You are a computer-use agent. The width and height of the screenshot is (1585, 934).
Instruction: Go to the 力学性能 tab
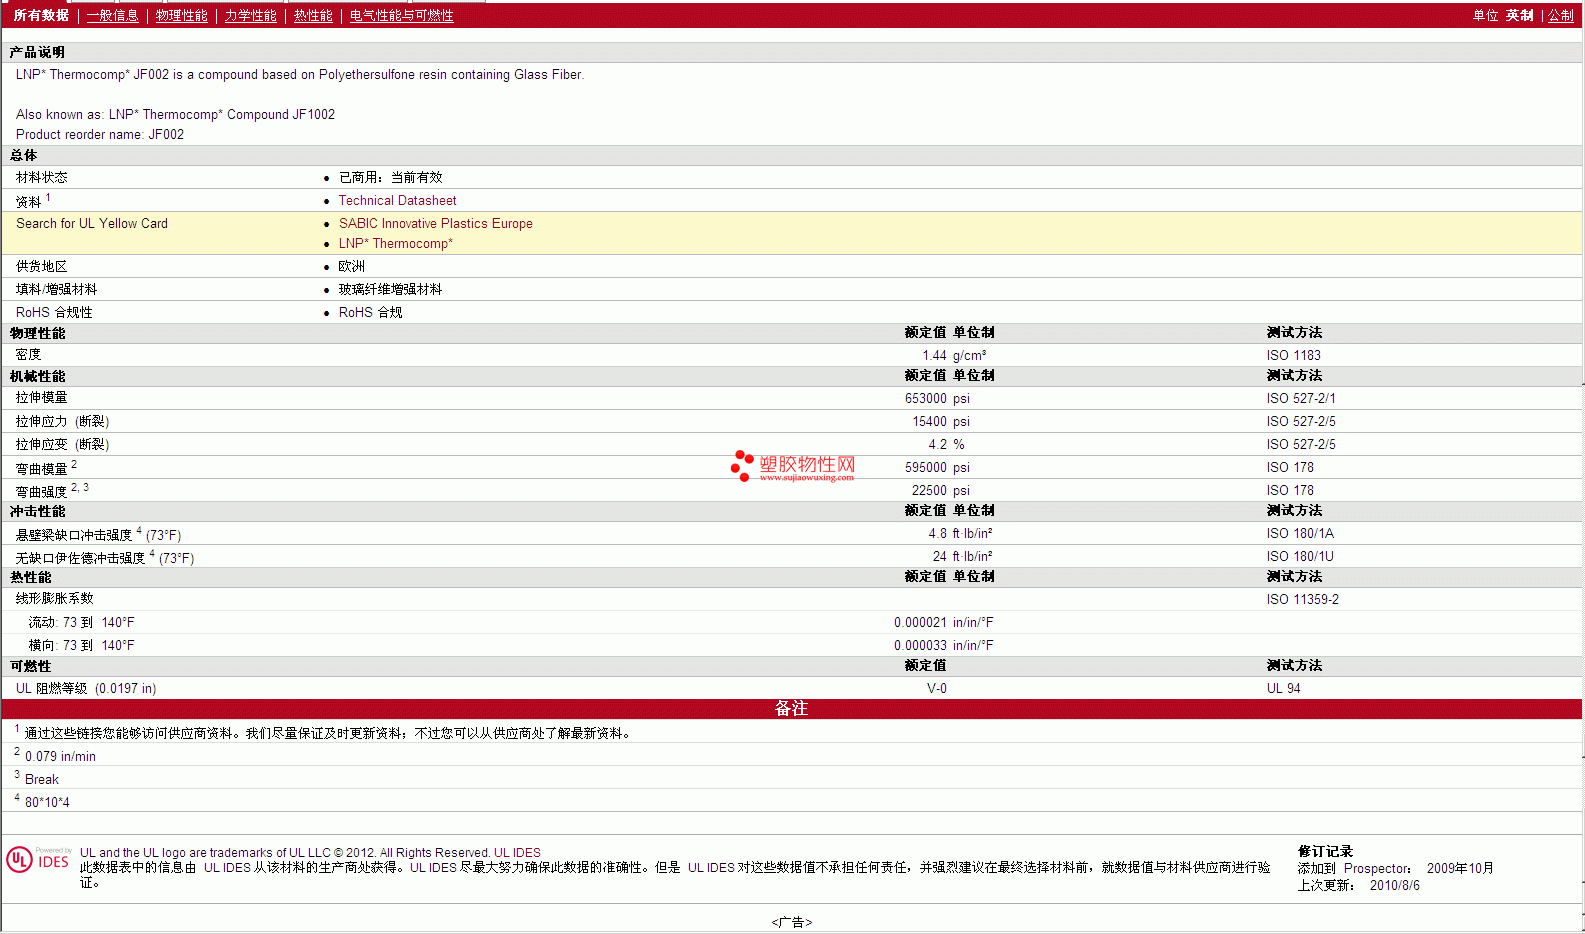click(250, 15)
